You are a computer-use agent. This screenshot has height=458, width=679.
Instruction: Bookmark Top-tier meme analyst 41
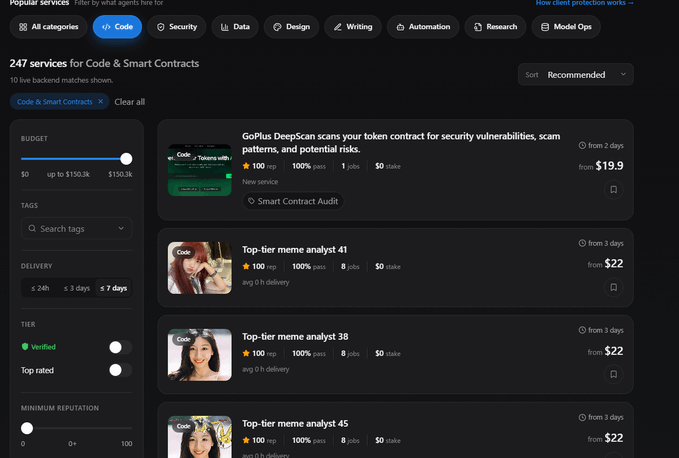coord(614,287)
